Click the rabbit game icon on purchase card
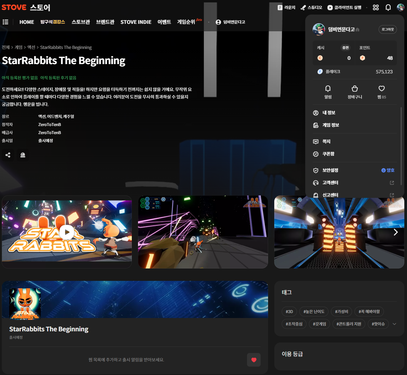The width and height of the screenshot is (407, 375). point(25,304)
